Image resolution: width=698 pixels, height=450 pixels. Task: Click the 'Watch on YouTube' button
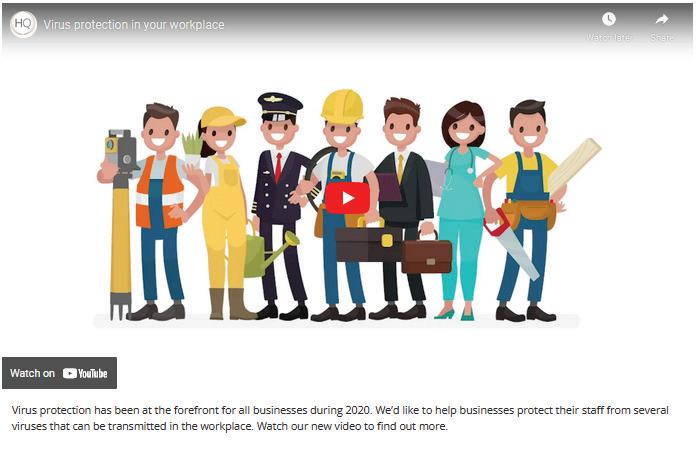click(x=59, y=373)
